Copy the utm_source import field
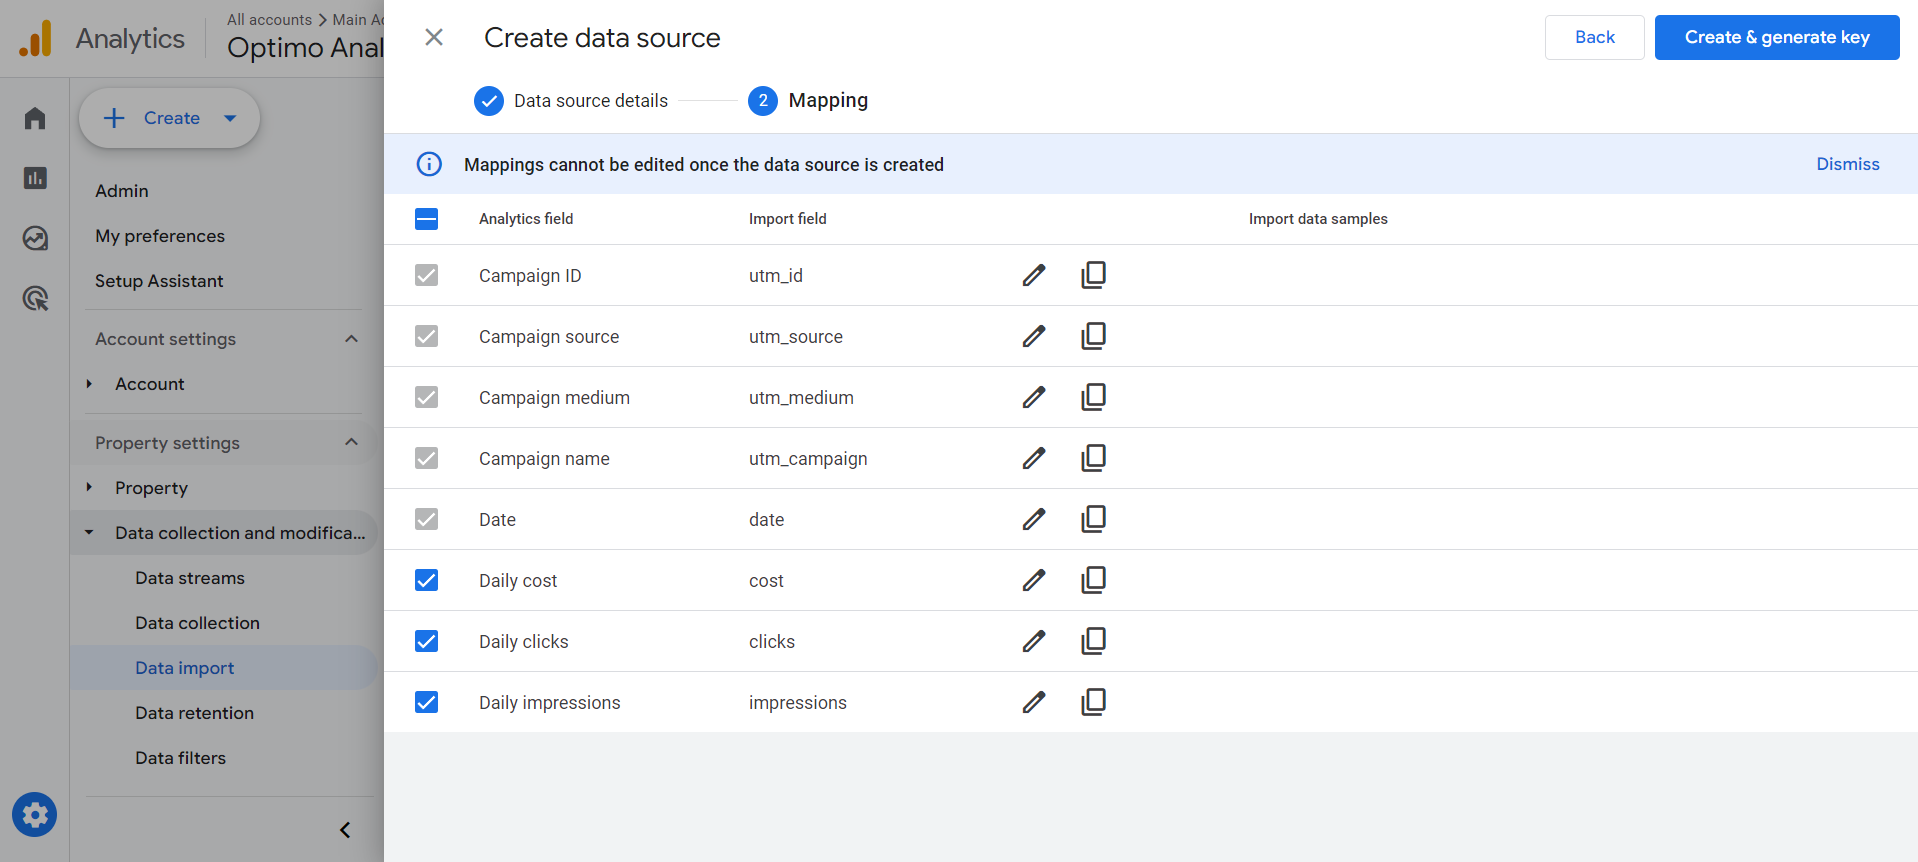Screen dimensions: 1918x862 [1094, 336]
